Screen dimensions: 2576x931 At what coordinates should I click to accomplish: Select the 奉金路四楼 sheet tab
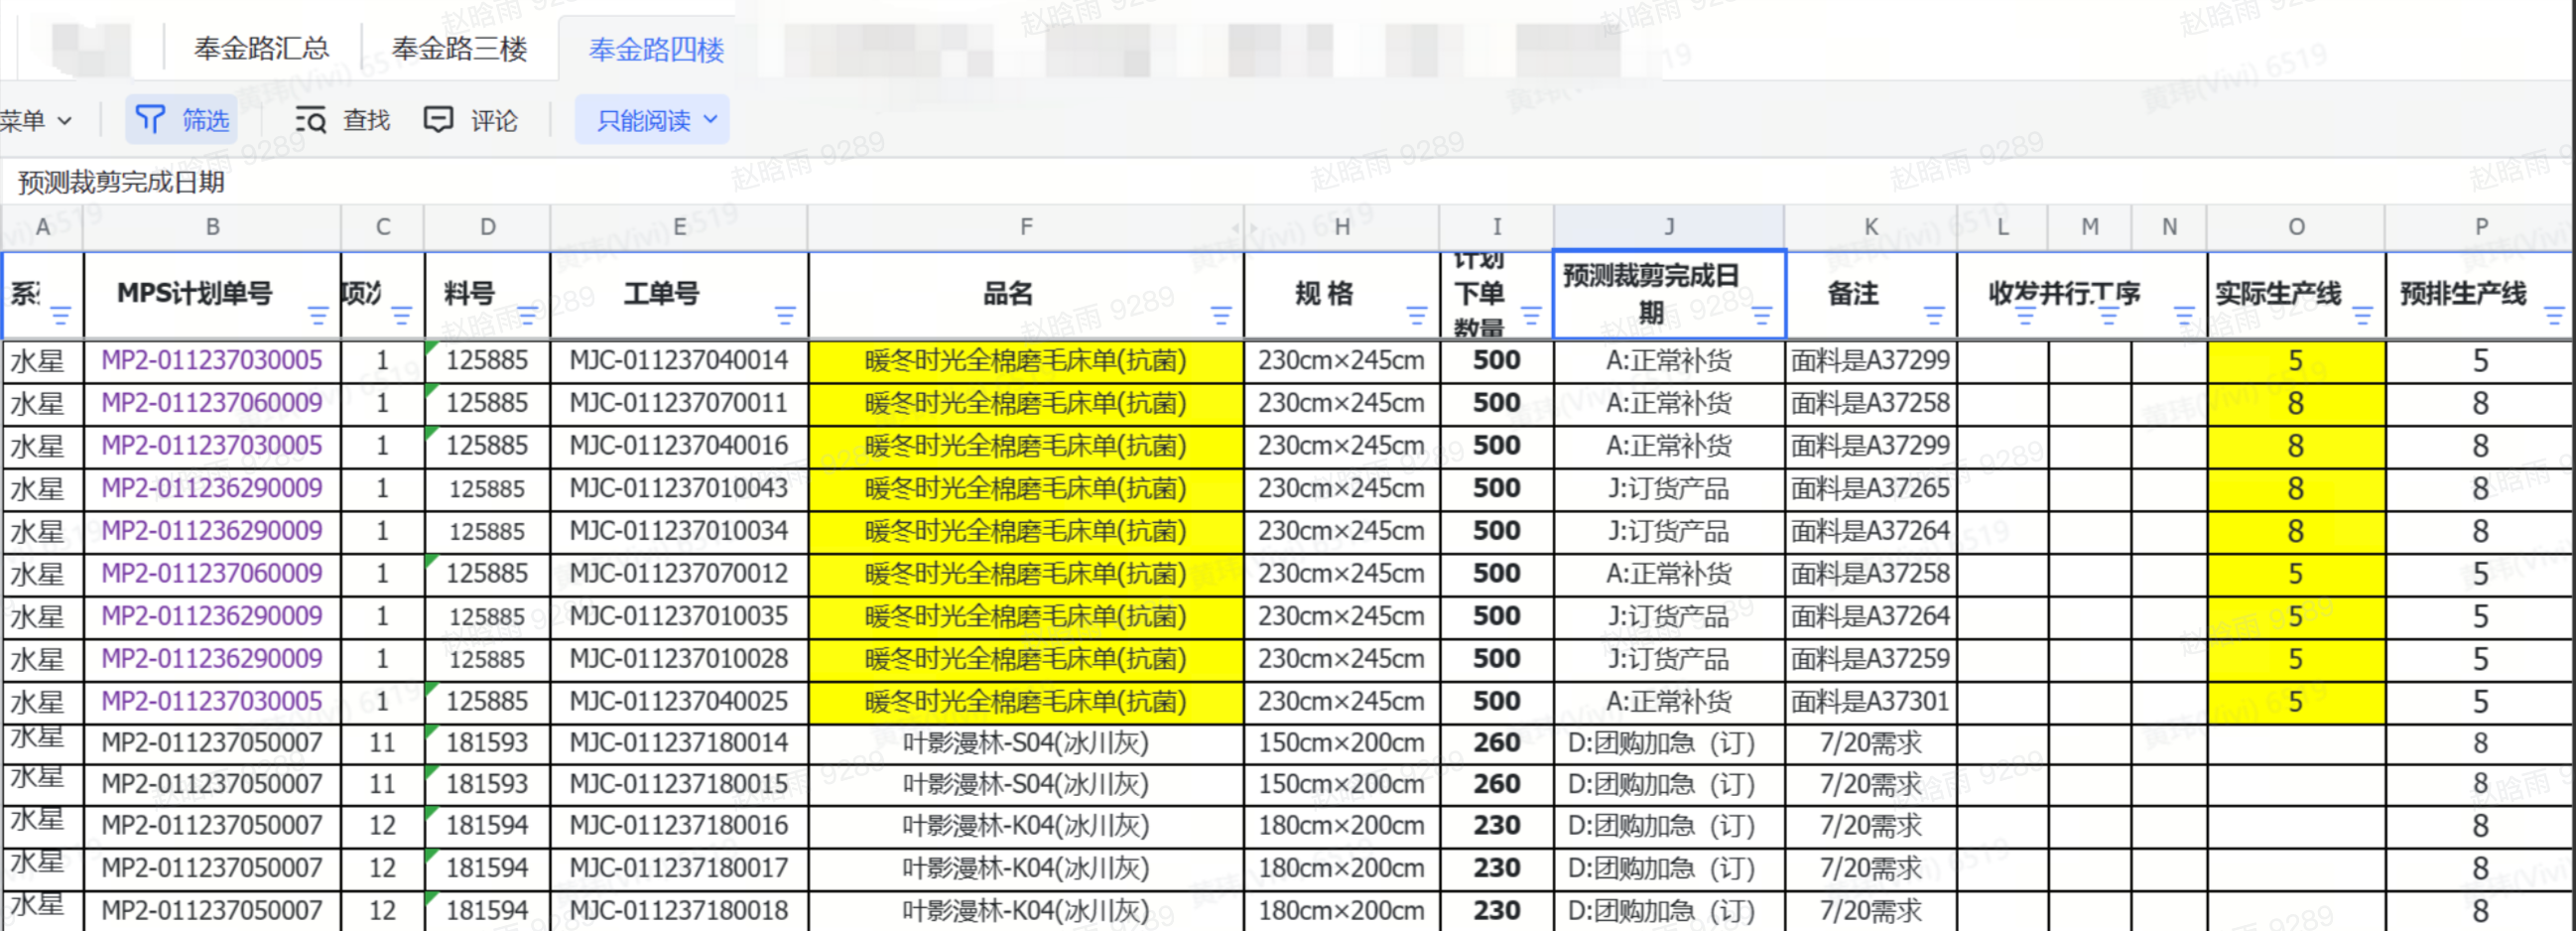[656, 49]
